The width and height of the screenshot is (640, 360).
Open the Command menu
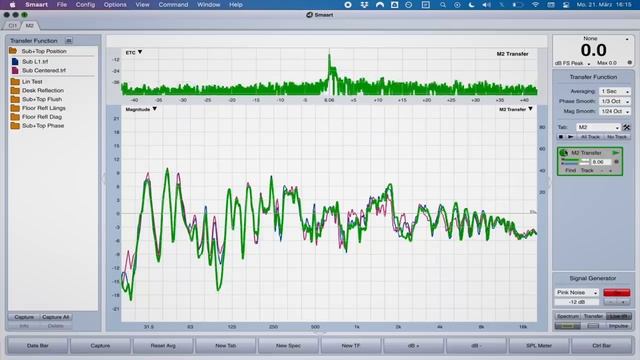173,5
